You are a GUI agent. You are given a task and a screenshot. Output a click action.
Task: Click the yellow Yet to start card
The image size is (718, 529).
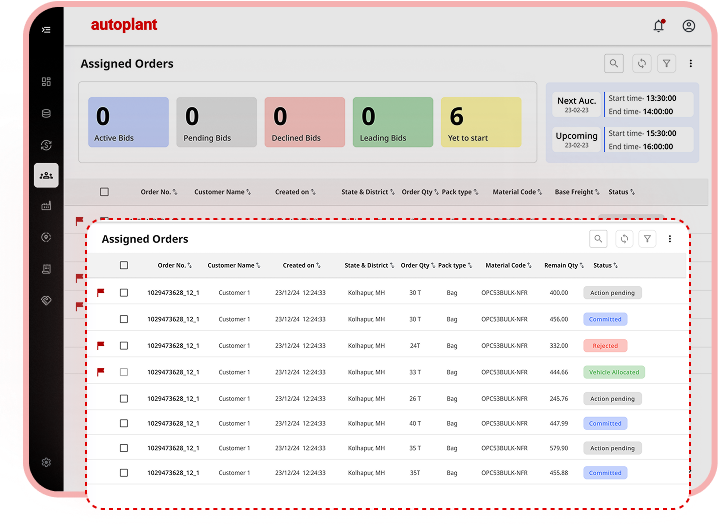[x=481, y=122]
